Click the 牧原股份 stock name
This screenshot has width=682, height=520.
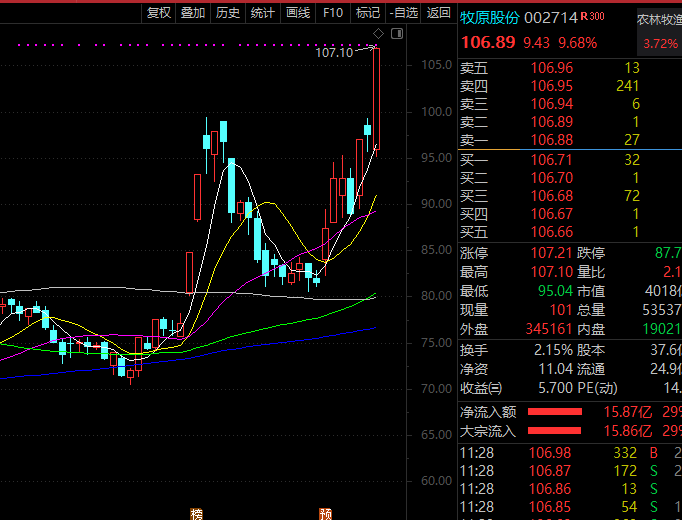tap(489, 18)
